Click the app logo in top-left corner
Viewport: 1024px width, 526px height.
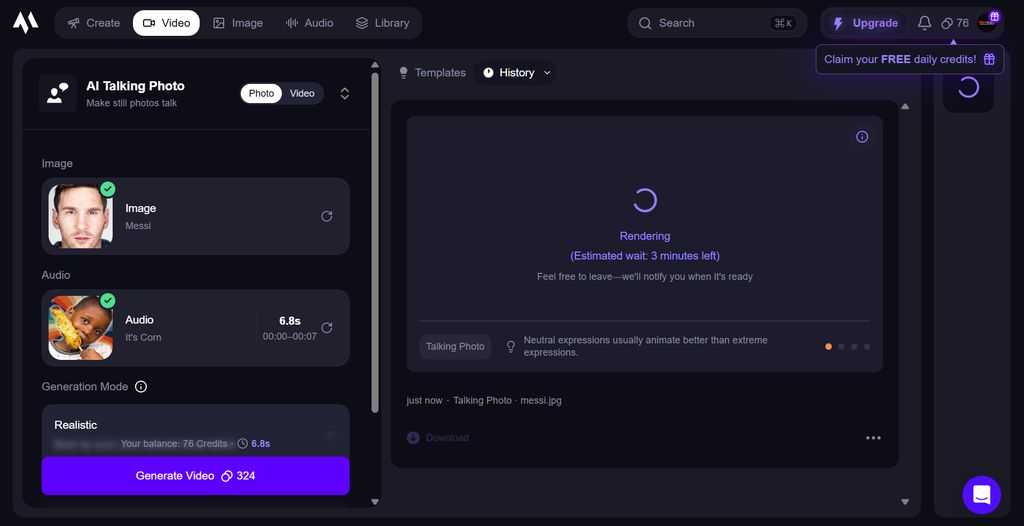(25, 23)
